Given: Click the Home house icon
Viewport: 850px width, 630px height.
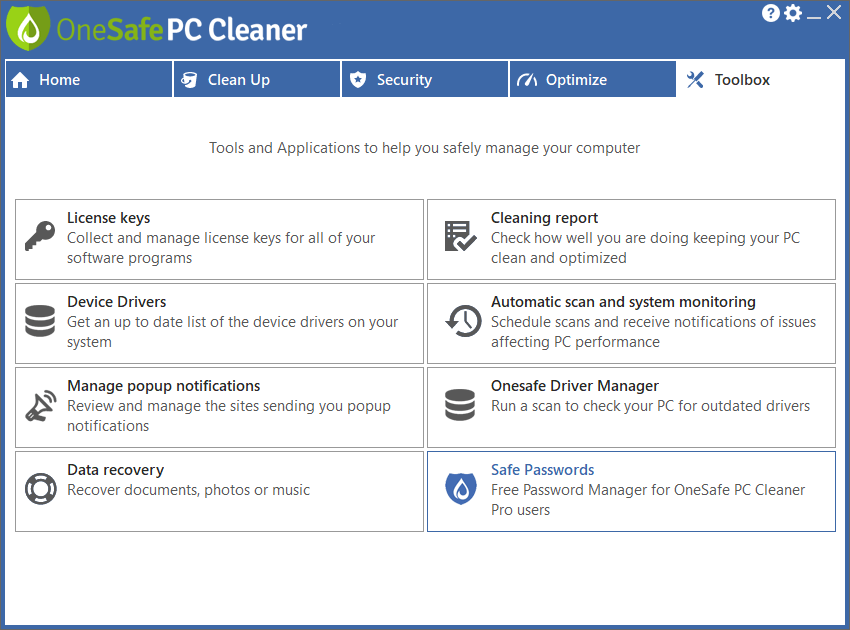Looking at the screenshot, I should click(x=20, y=80).
